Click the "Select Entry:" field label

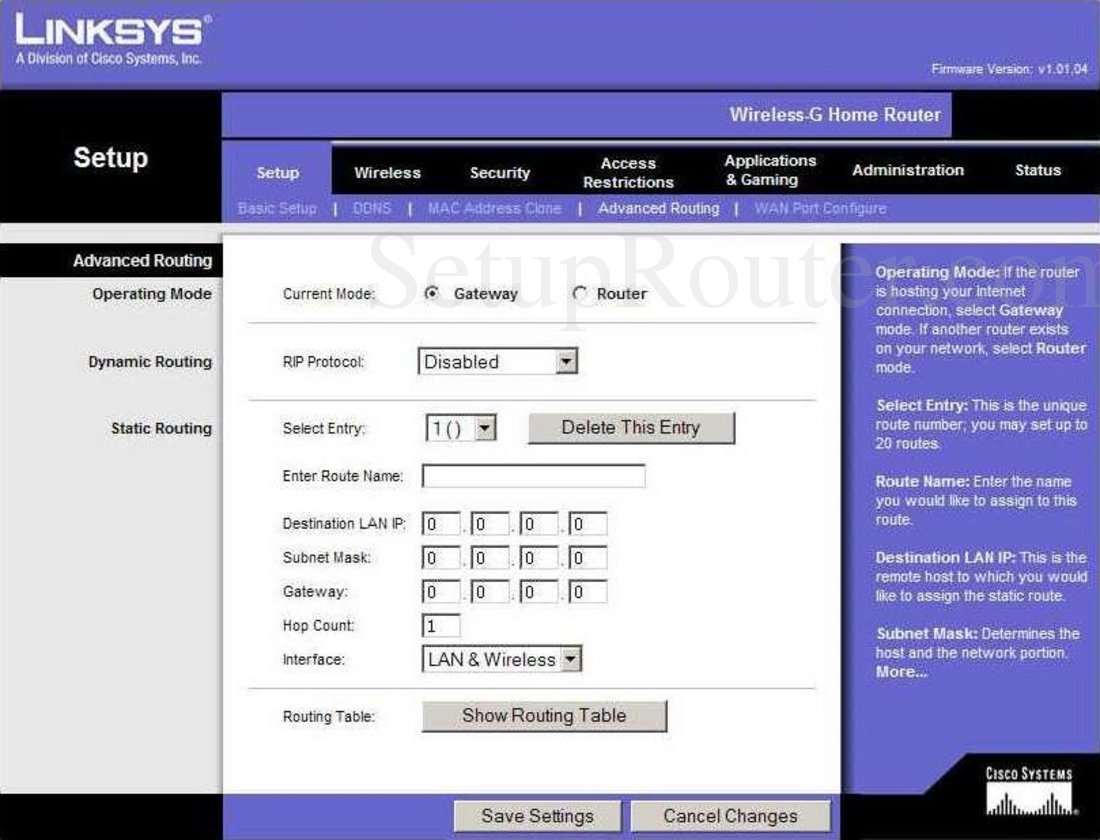click(324, 428)
